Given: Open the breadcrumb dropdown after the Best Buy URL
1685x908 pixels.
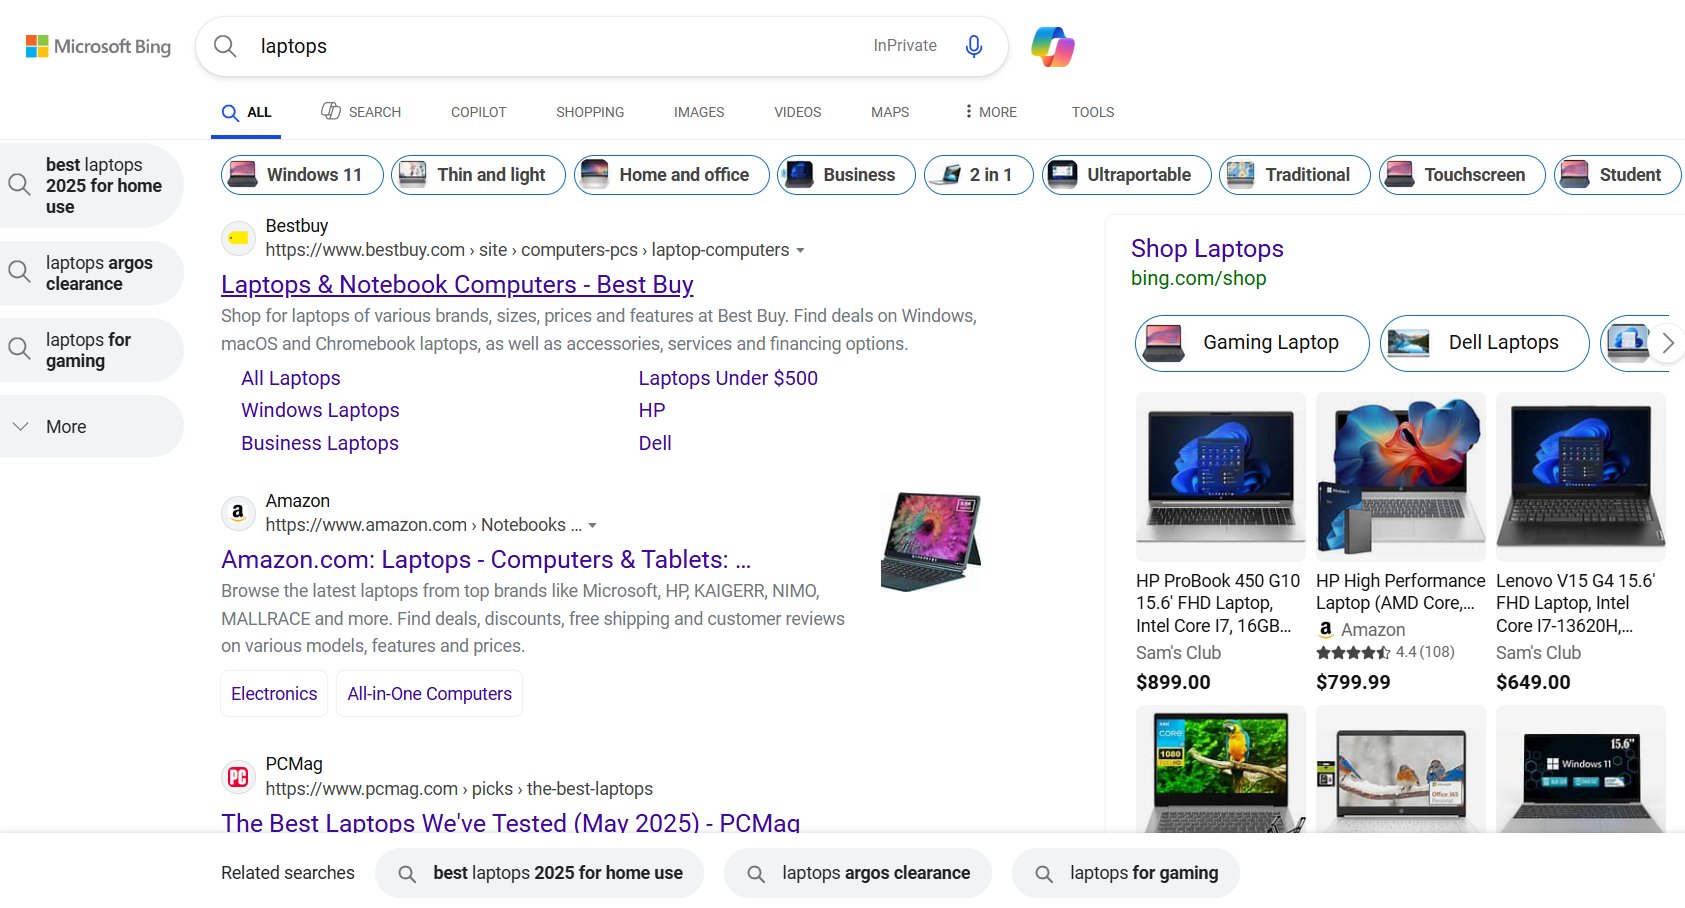Looking at the screenshot, I should point(801,250).
